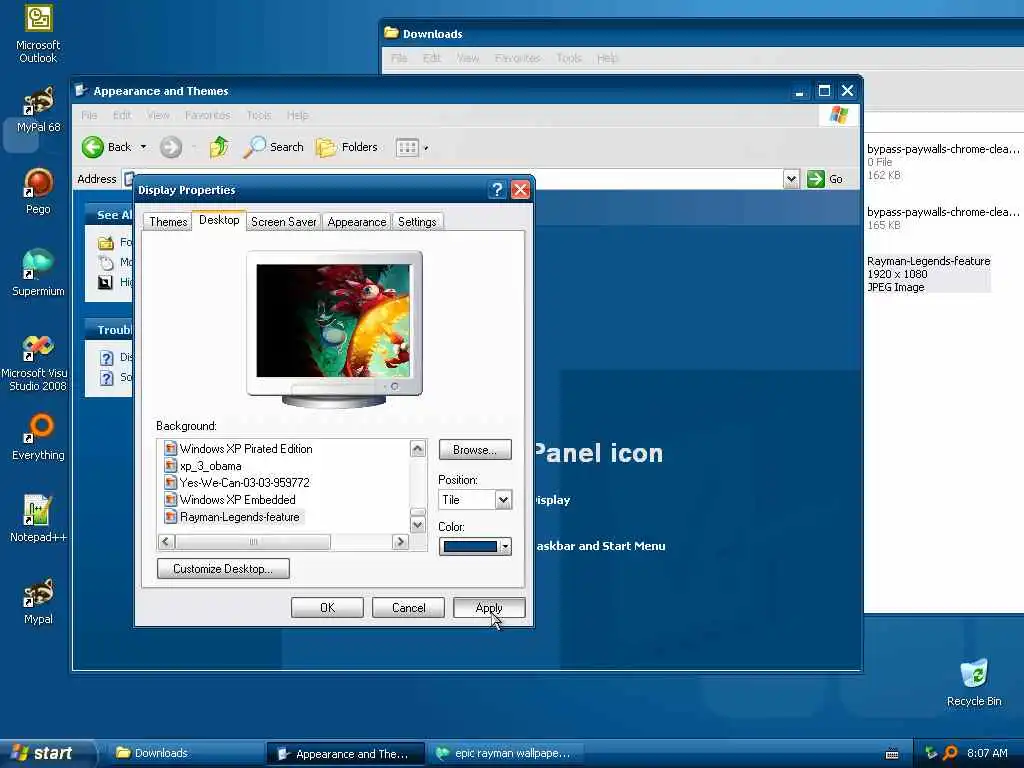Launch Supermium browser shortcut

tap(38, 273)
